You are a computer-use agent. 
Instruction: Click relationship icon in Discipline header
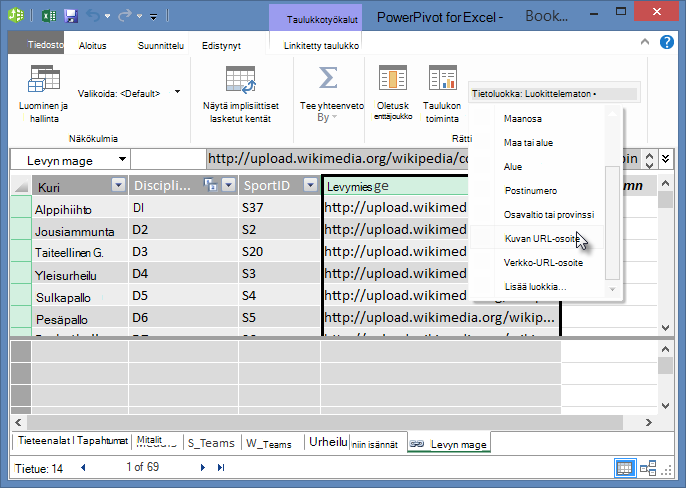pos(210,185)
